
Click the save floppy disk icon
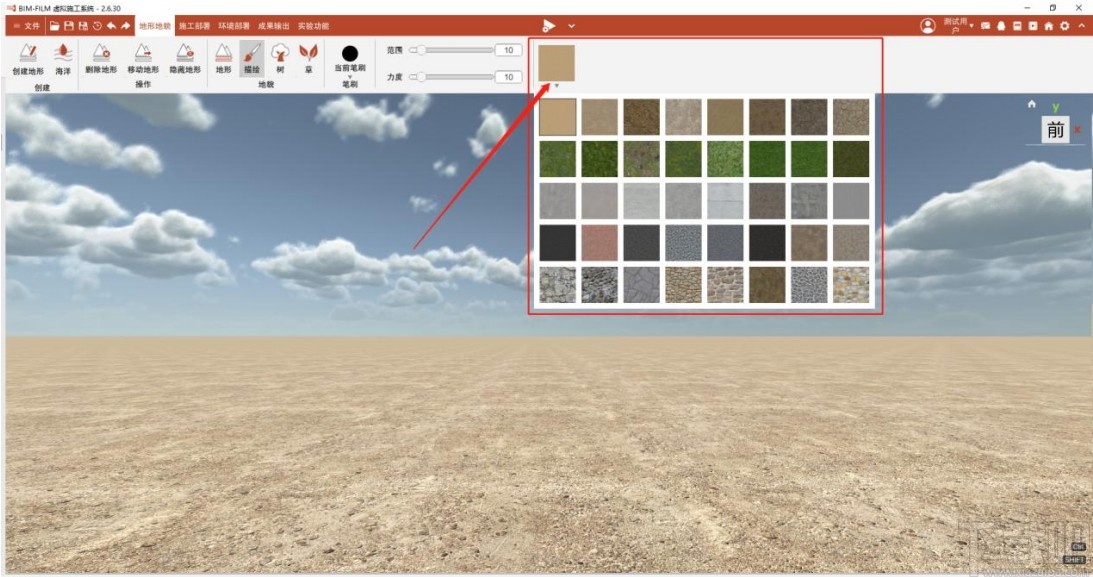tap(68, 26)
